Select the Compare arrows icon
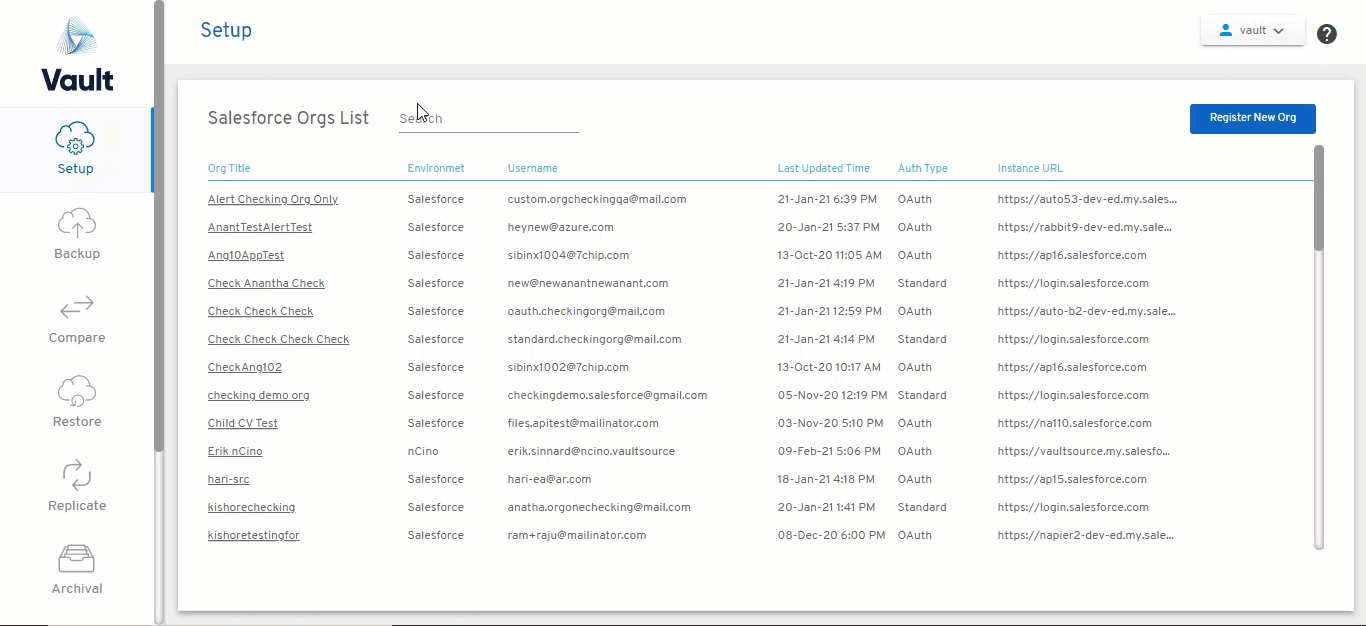Viewport: 1366px width, 626px height. [77, 307]
